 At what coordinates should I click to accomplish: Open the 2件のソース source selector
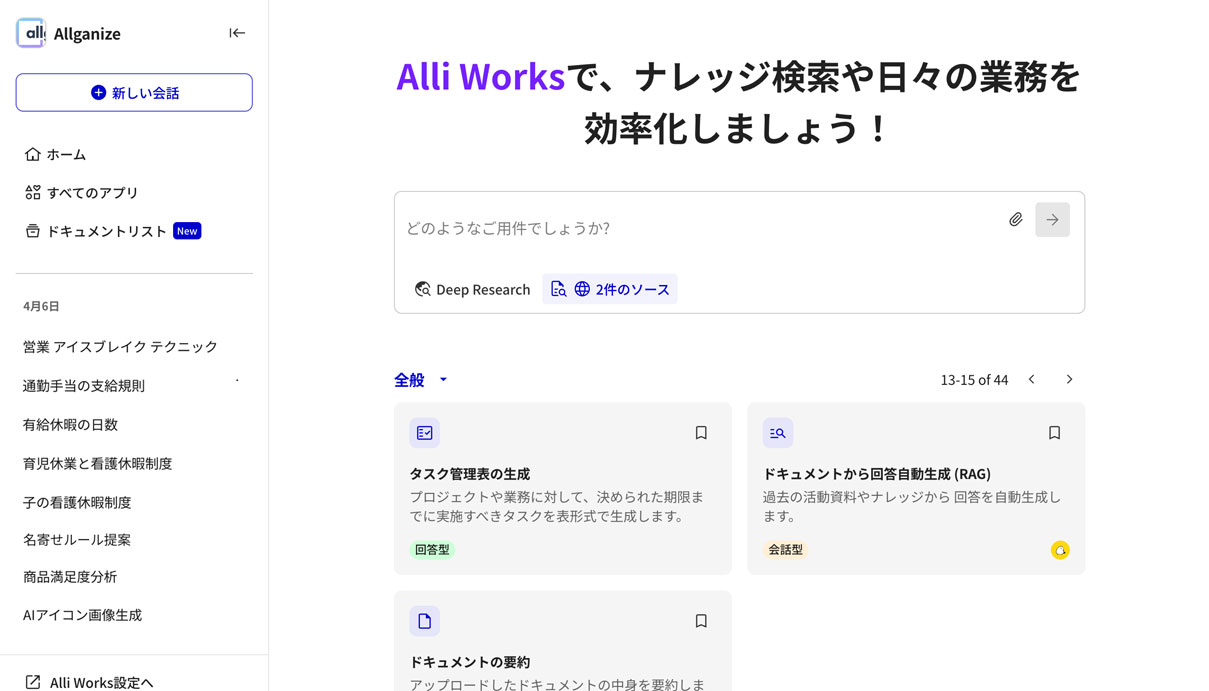(610, 289)
